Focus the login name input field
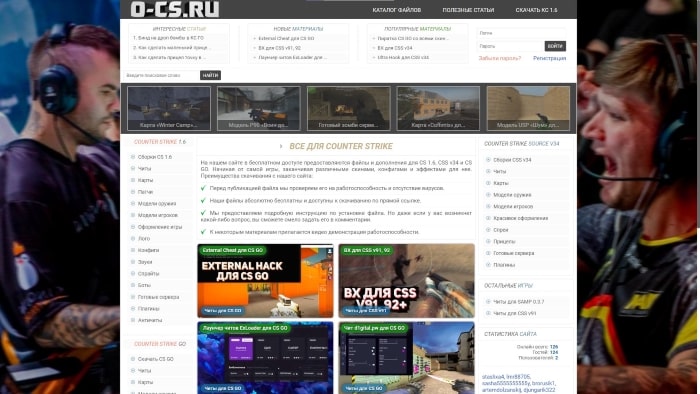700x394 pixels. point(521,33)
